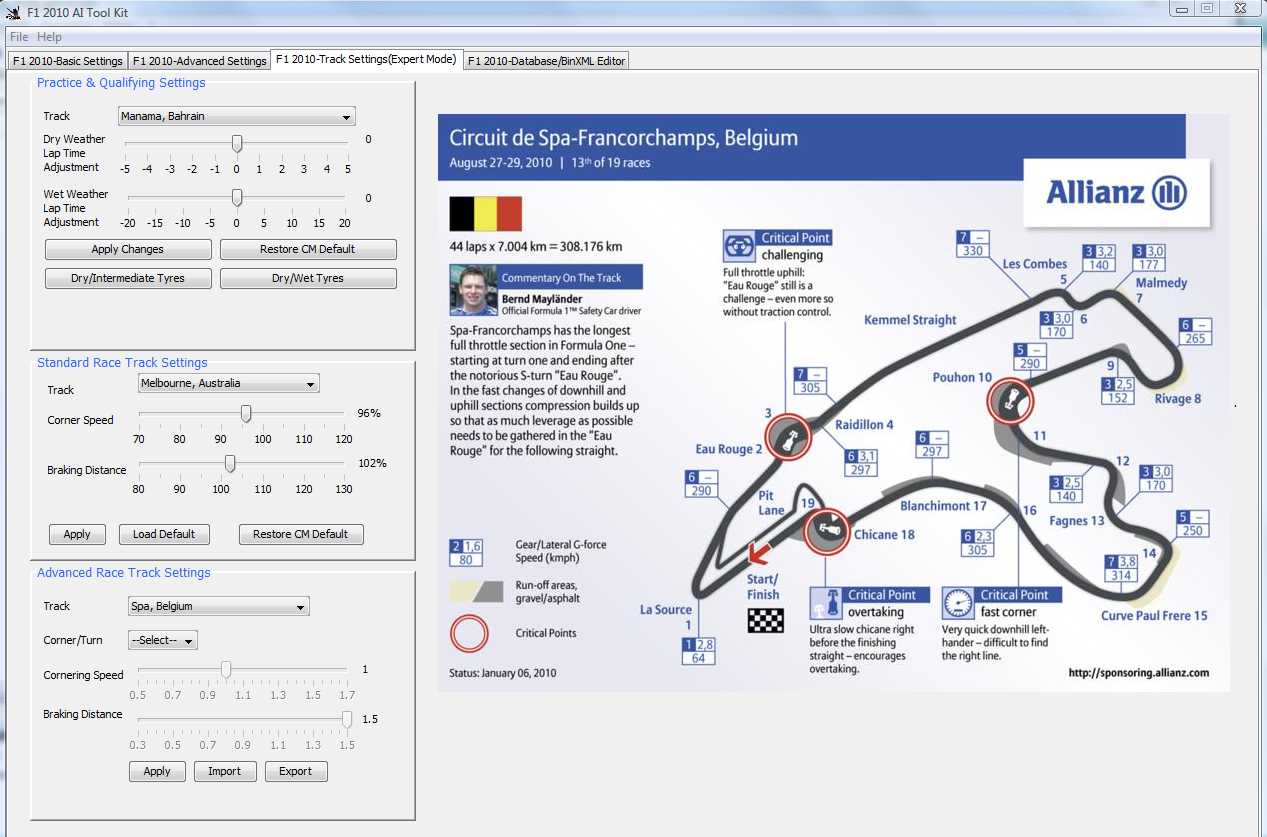Click the Kemmel Straight label
This screenshot has height=837, width=1267.
tap(910, 320)
